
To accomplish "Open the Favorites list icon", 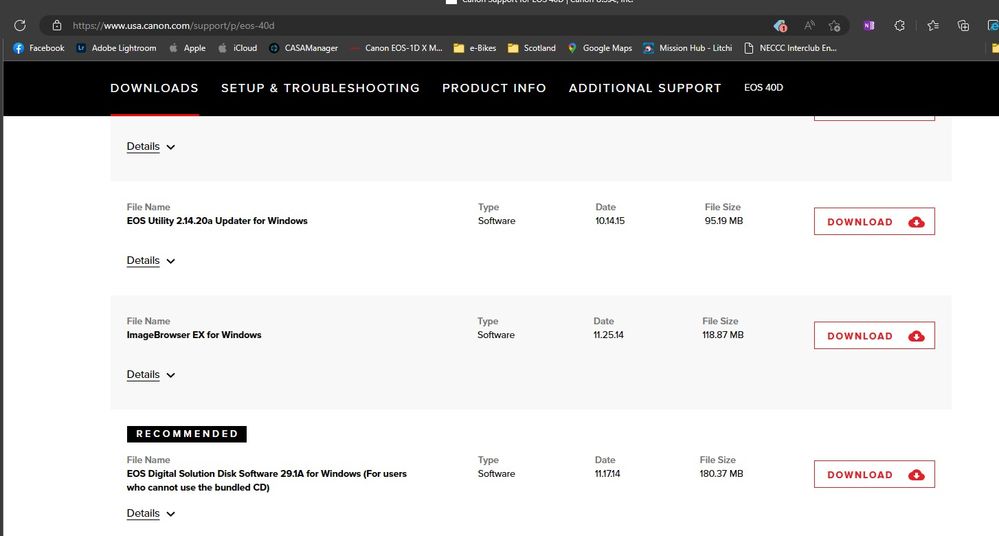I will [932, 25].
